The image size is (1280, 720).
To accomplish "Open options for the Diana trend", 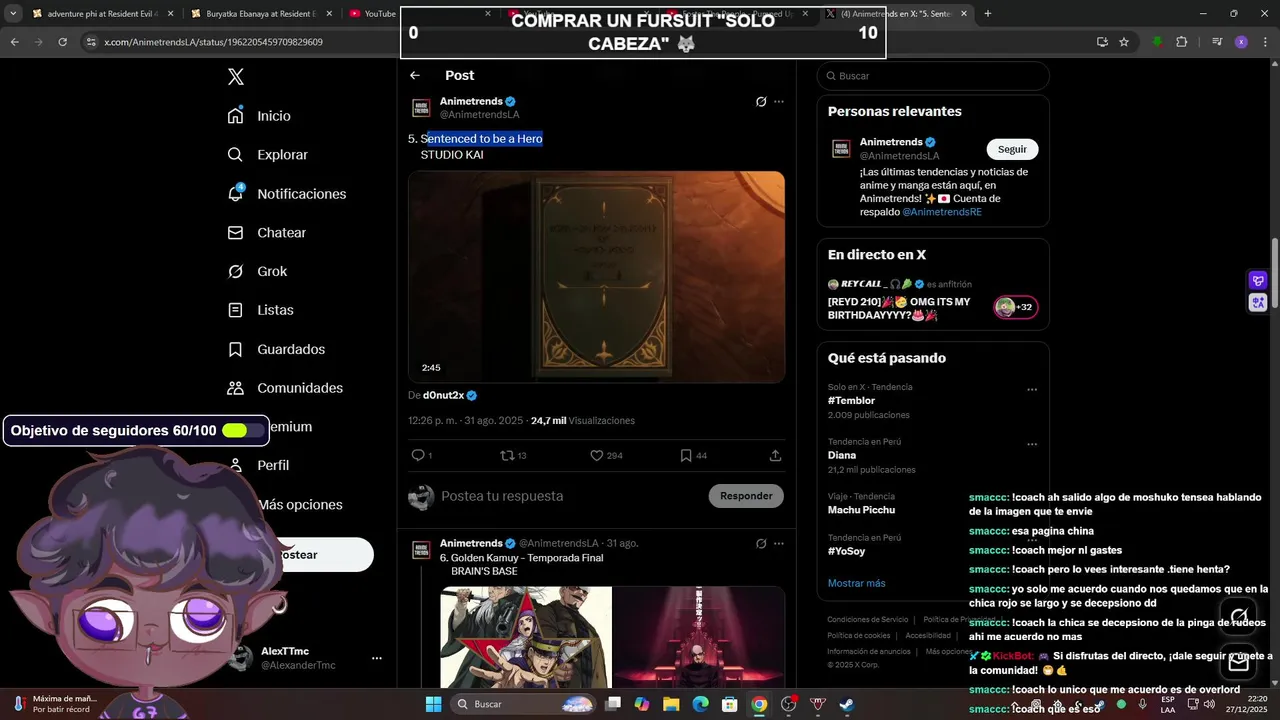I will (x=1032, y=444).
